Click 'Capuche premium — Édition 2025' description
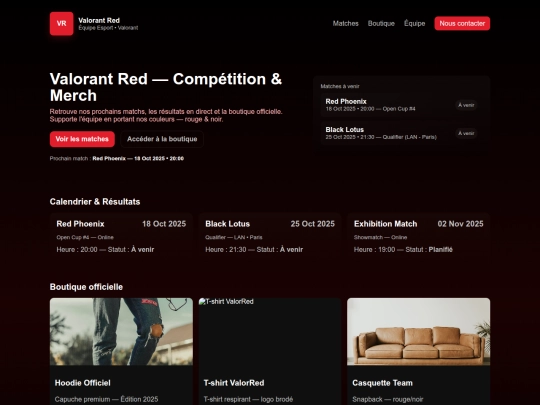The height and width of the screenshot is (405, 540). click(x=106, y=399)
